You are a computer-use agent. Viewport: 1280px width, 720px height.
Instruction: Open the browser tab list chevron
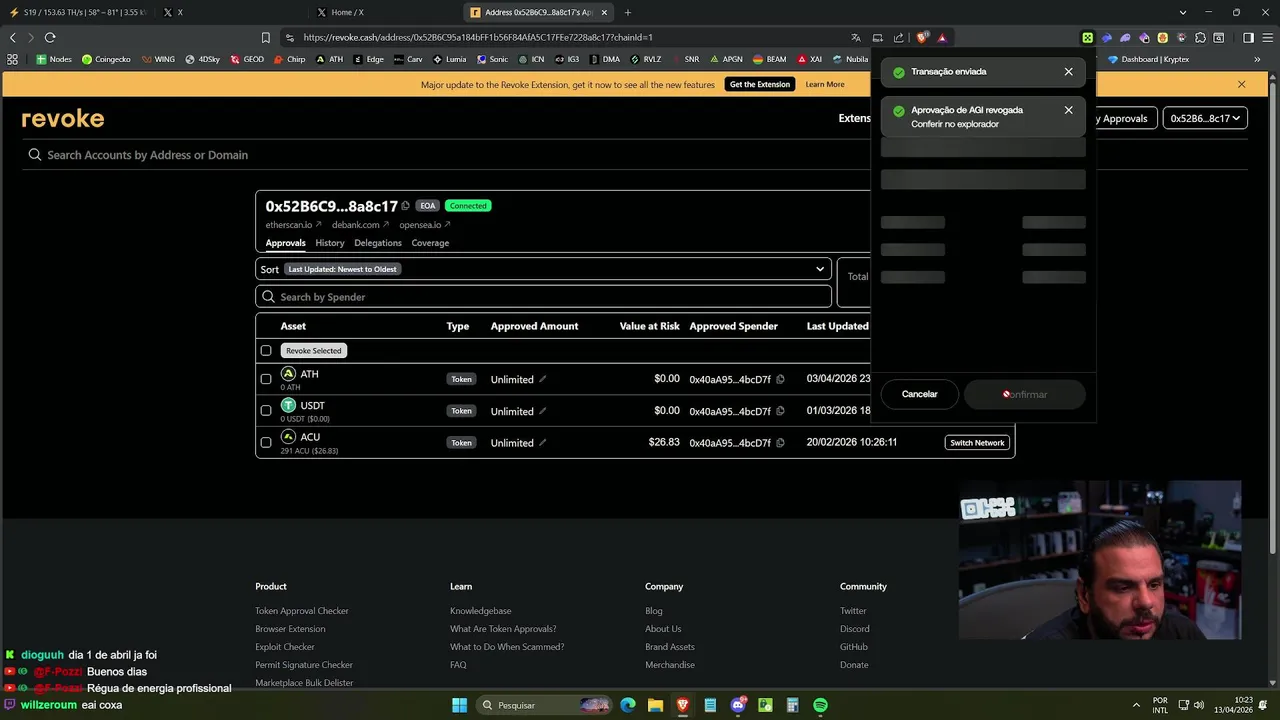(x=1183, y=12)
